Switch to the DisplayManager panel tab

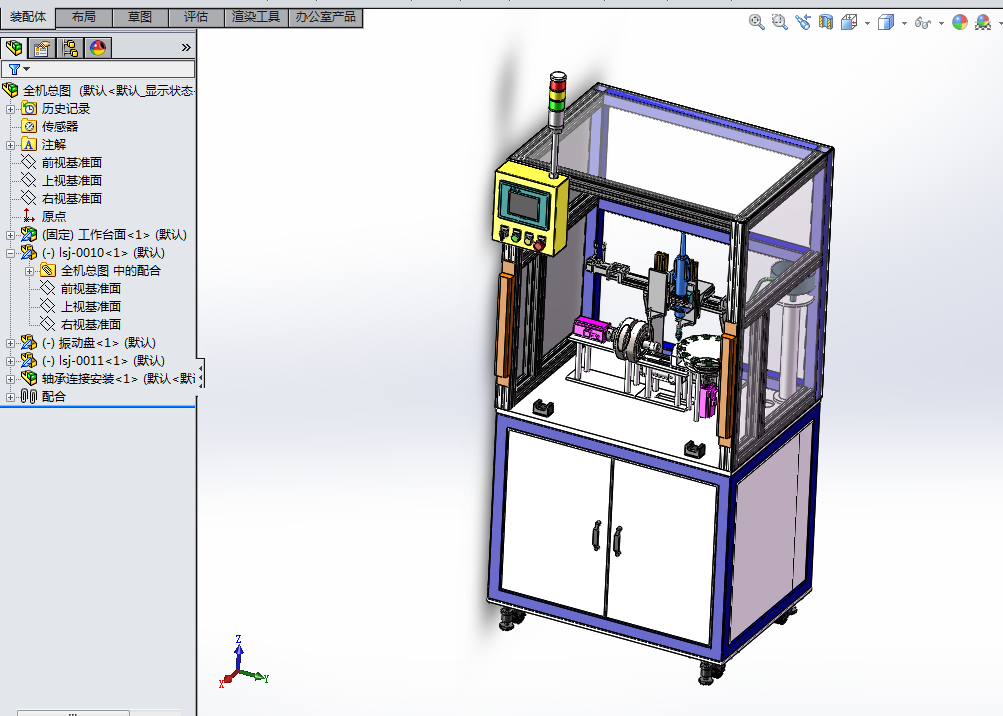[98, 48]
